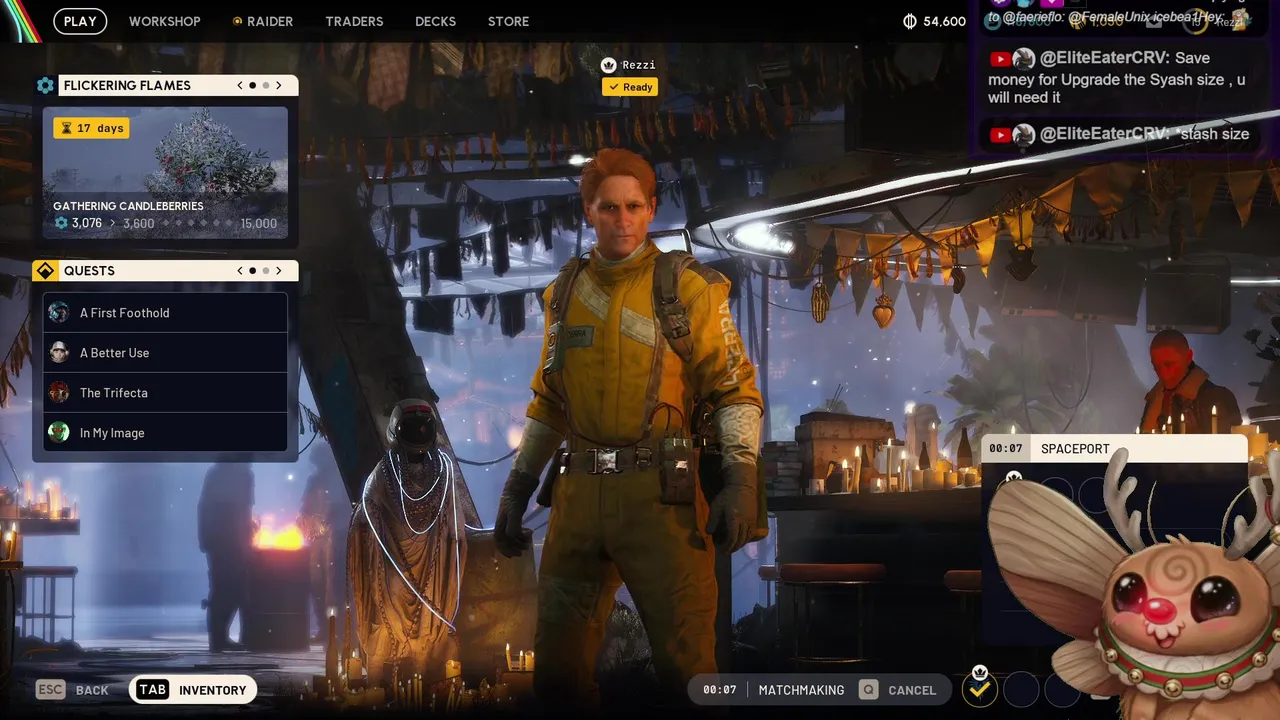Click the 54,600 coin balance
1280x720 pixels.
click(944, 21)
